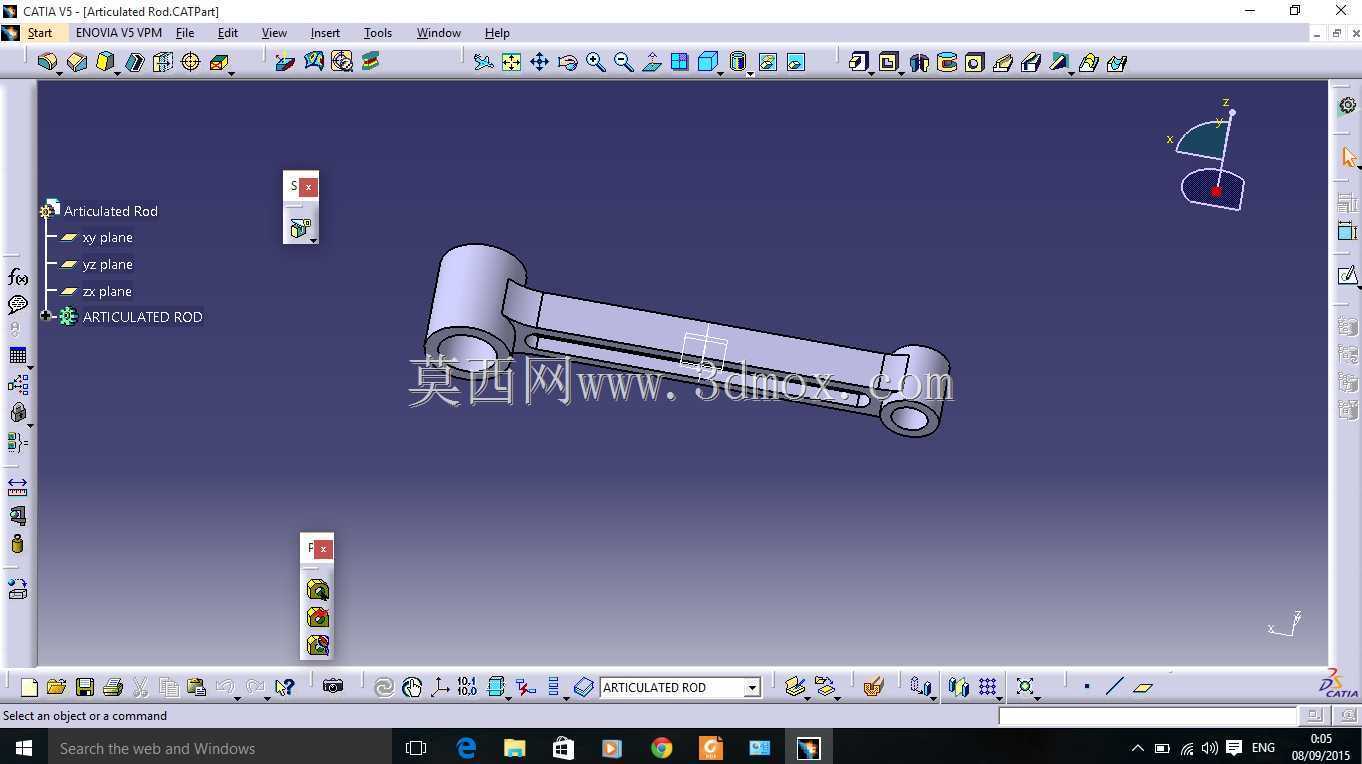This screenshot has height=764, width=1362.
Task: Close the small S floating toolbar
Action: 309,186
